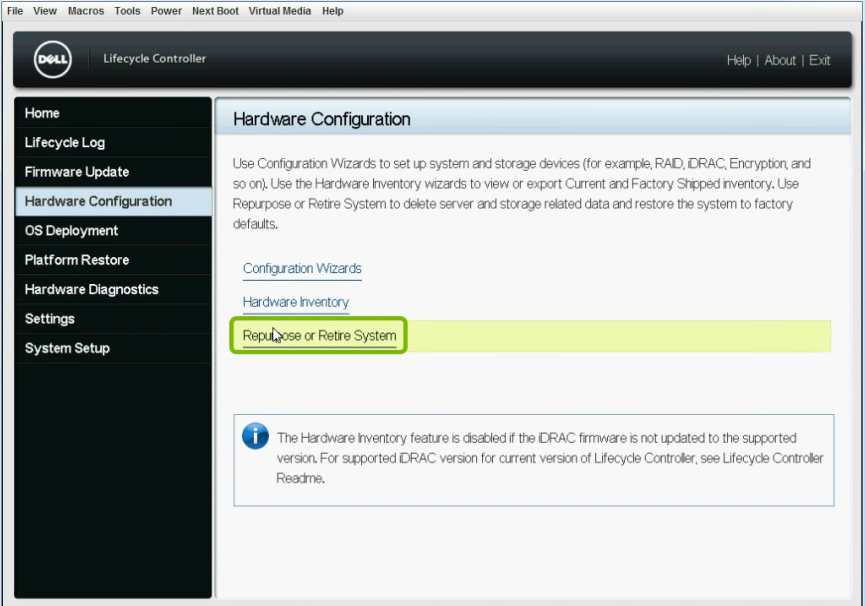Image resolution: width=865 pixels, height=606 pixels.
Task: Open the Repurpose or Retire System wizard
Action: click(318, 336)
